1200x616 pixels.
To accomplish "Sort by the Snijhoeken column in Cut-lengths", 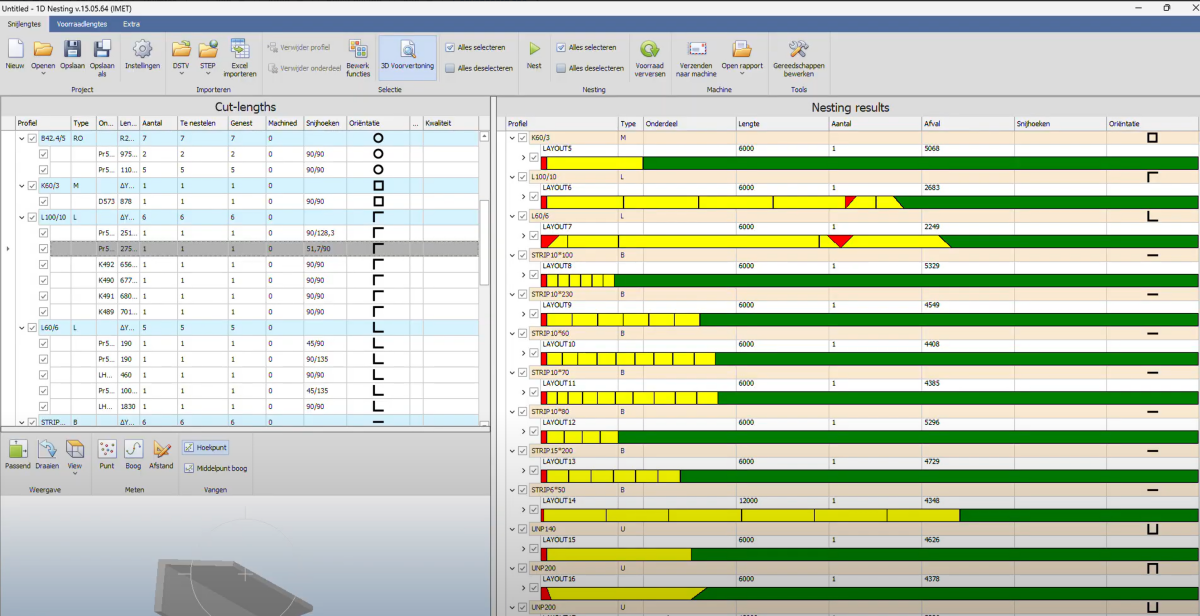I will click(324, 123).
